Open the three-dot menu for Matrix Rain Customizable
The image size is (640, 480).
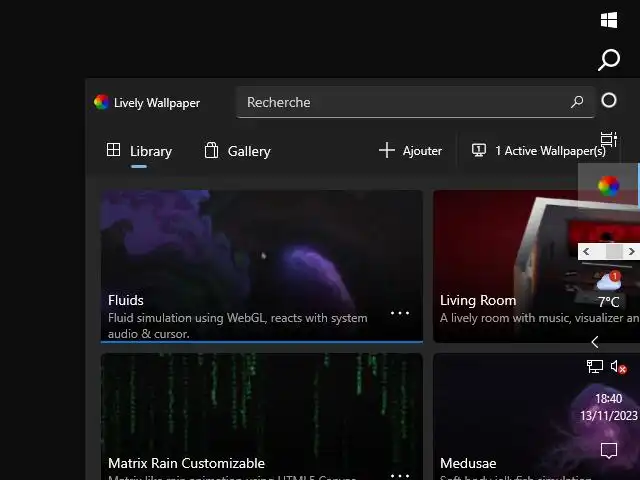tap(400, 476)
